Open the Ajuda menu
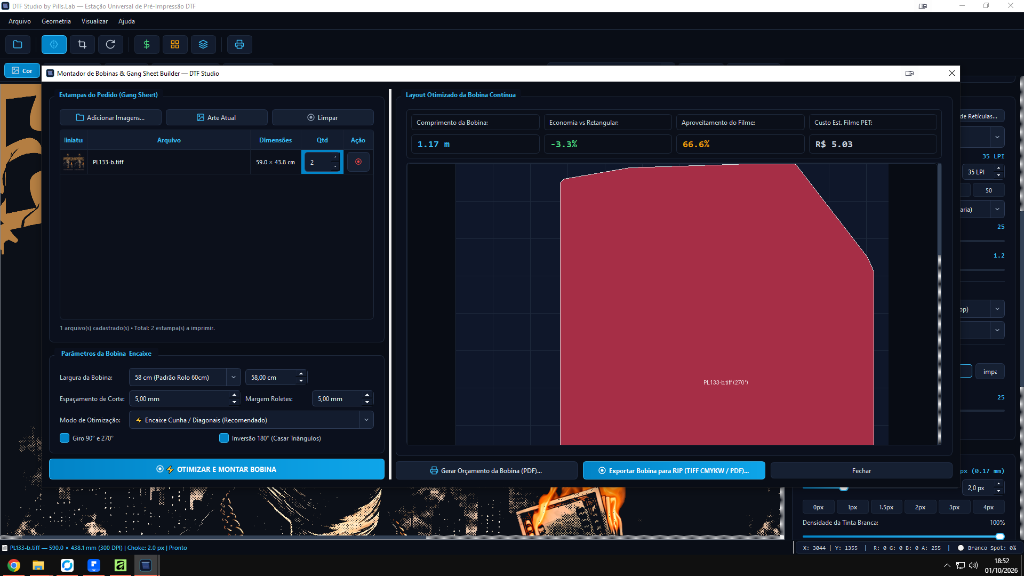 pyautogui.click(x=127, y=22)
